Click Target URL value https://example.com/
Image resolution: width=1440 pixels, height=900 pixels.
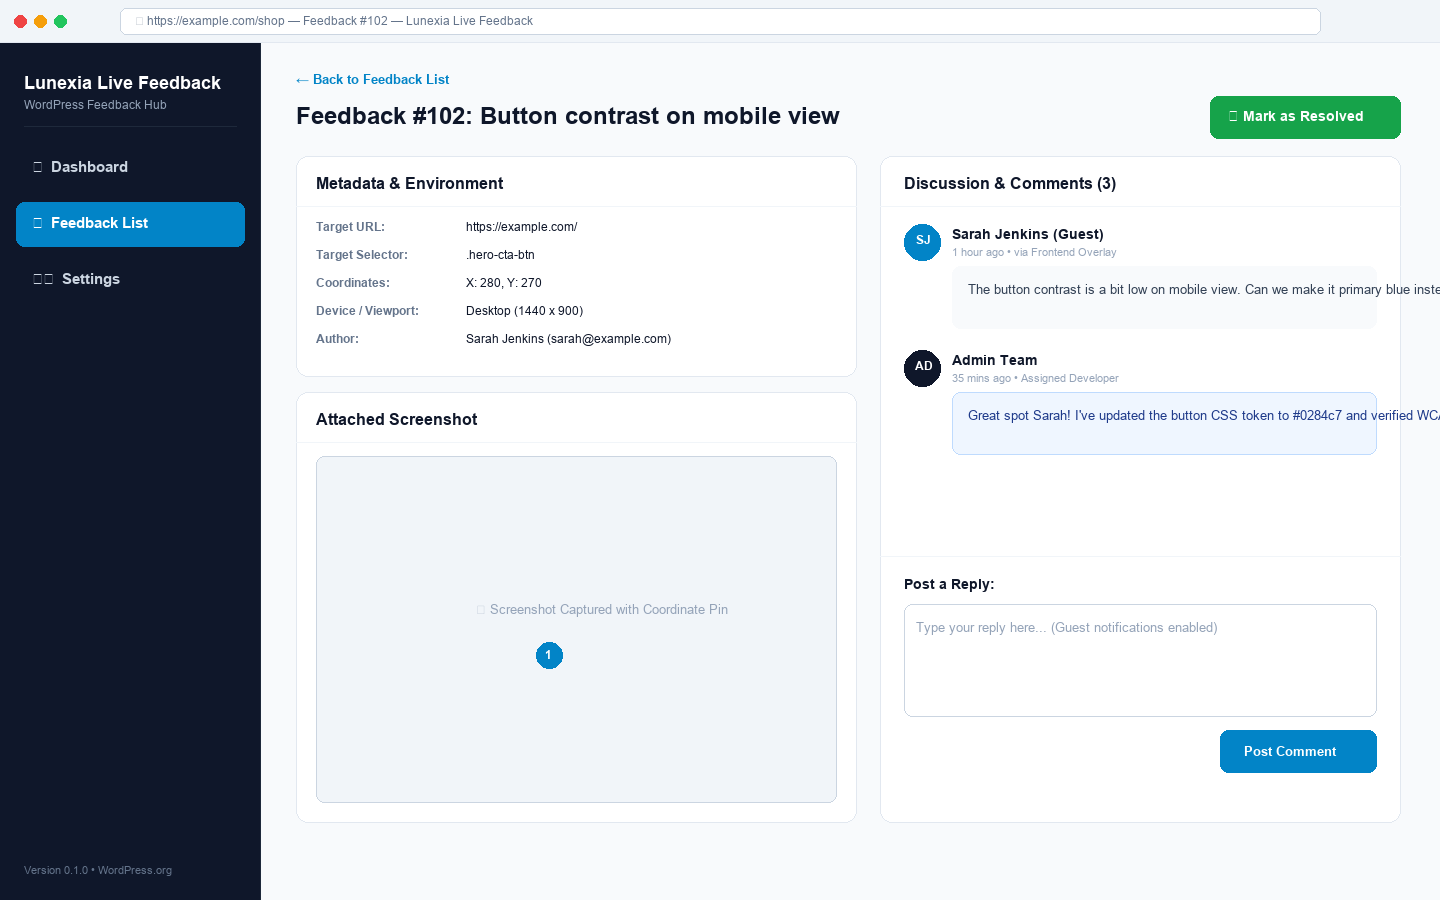521,227
